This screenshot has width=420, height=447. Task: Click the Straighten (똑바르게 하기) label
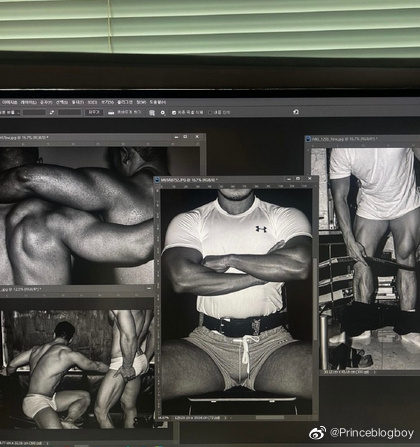(x=129, y=113)
